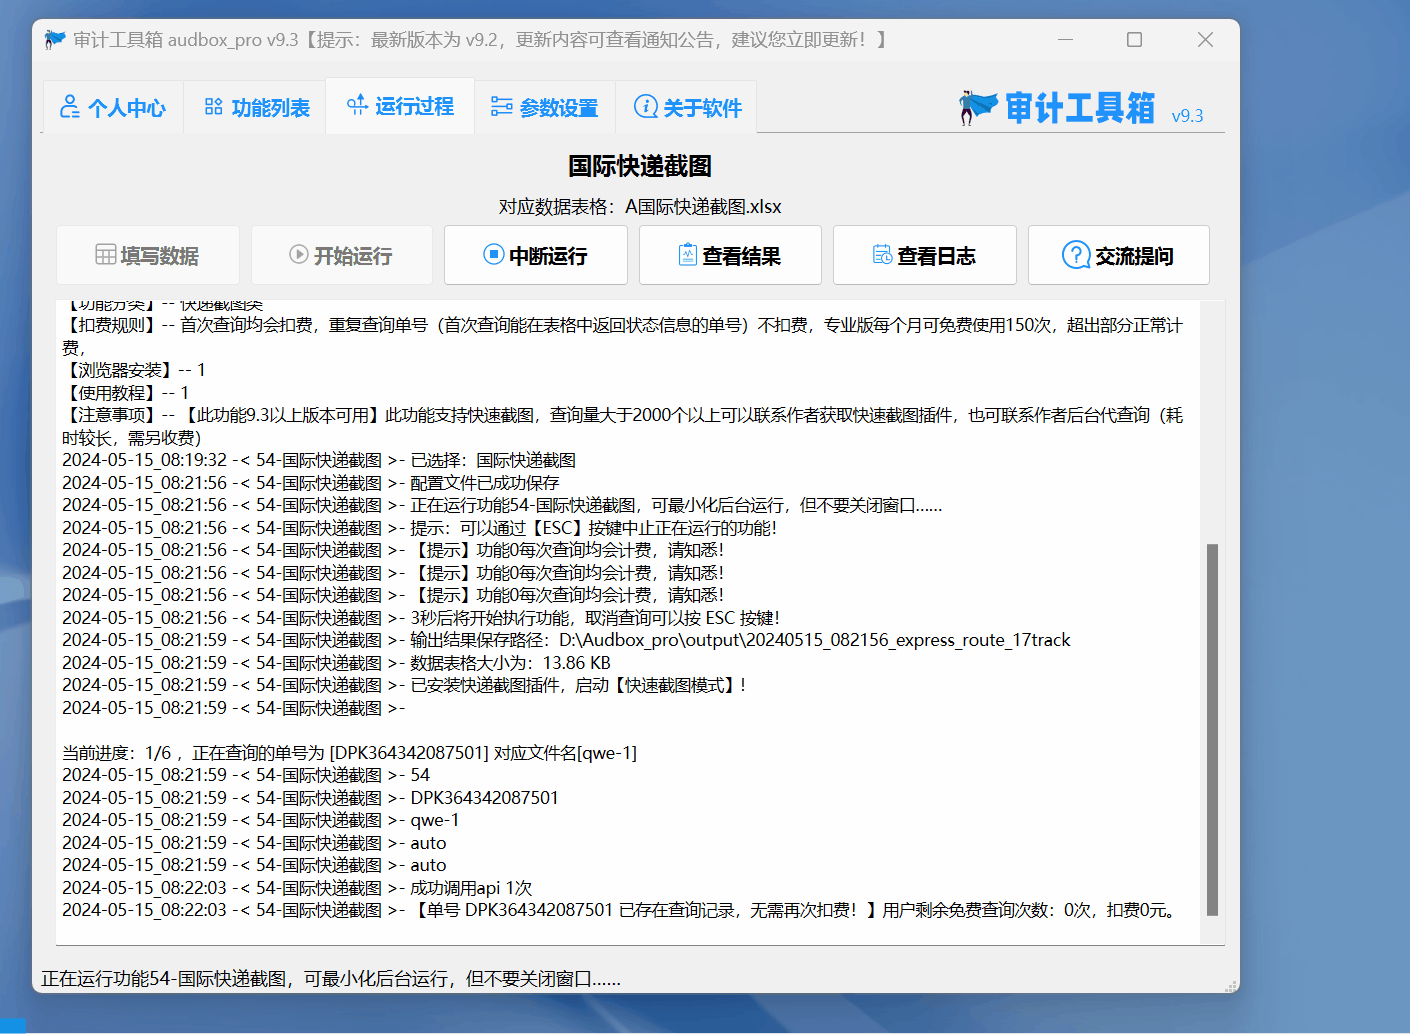The height and width of the screenshot is (1034, 1410).
Task: Click the log line 配置文件已成功保存
Action: (311, 483)
